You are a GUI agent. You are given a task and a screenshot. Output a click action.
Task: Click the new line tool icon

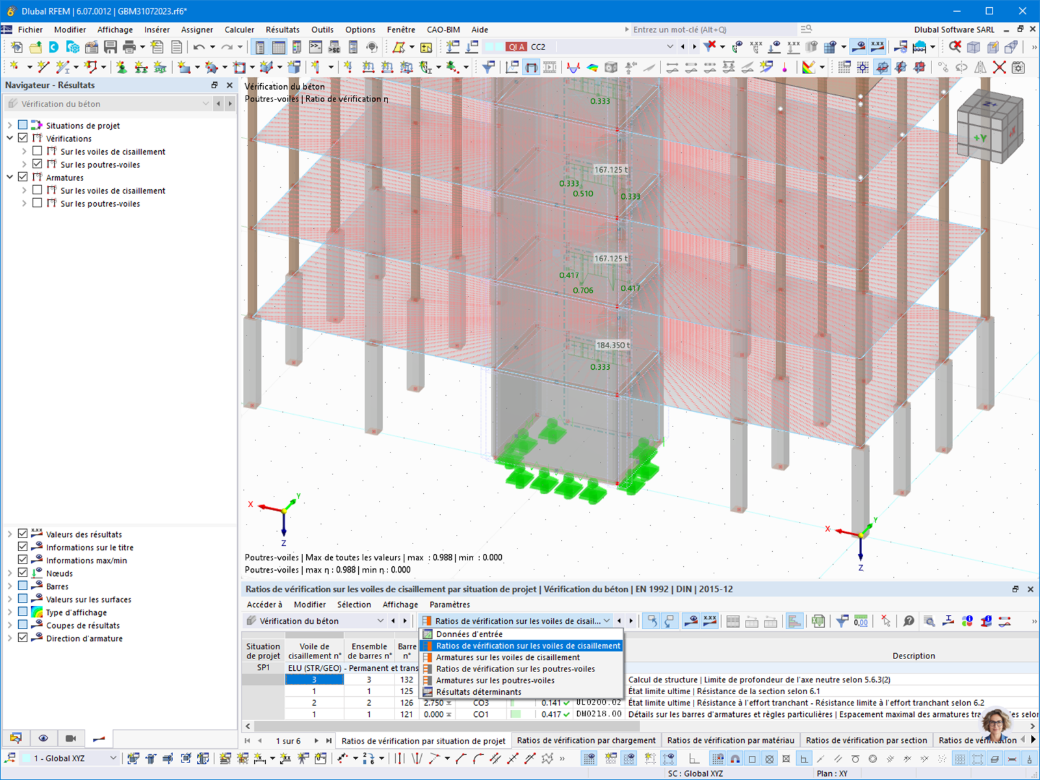pos(43,67)
